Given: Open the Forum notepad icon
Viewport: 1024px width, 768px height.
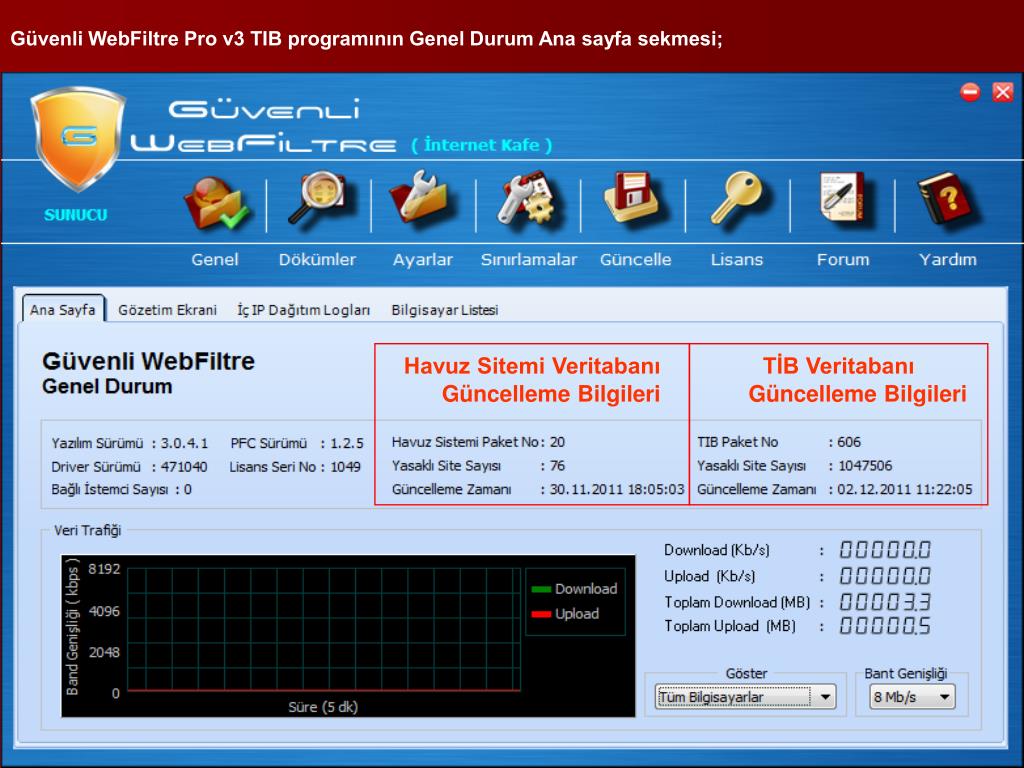Looking at the screenshot, I should pyautogui.click(x=842, y=198).
